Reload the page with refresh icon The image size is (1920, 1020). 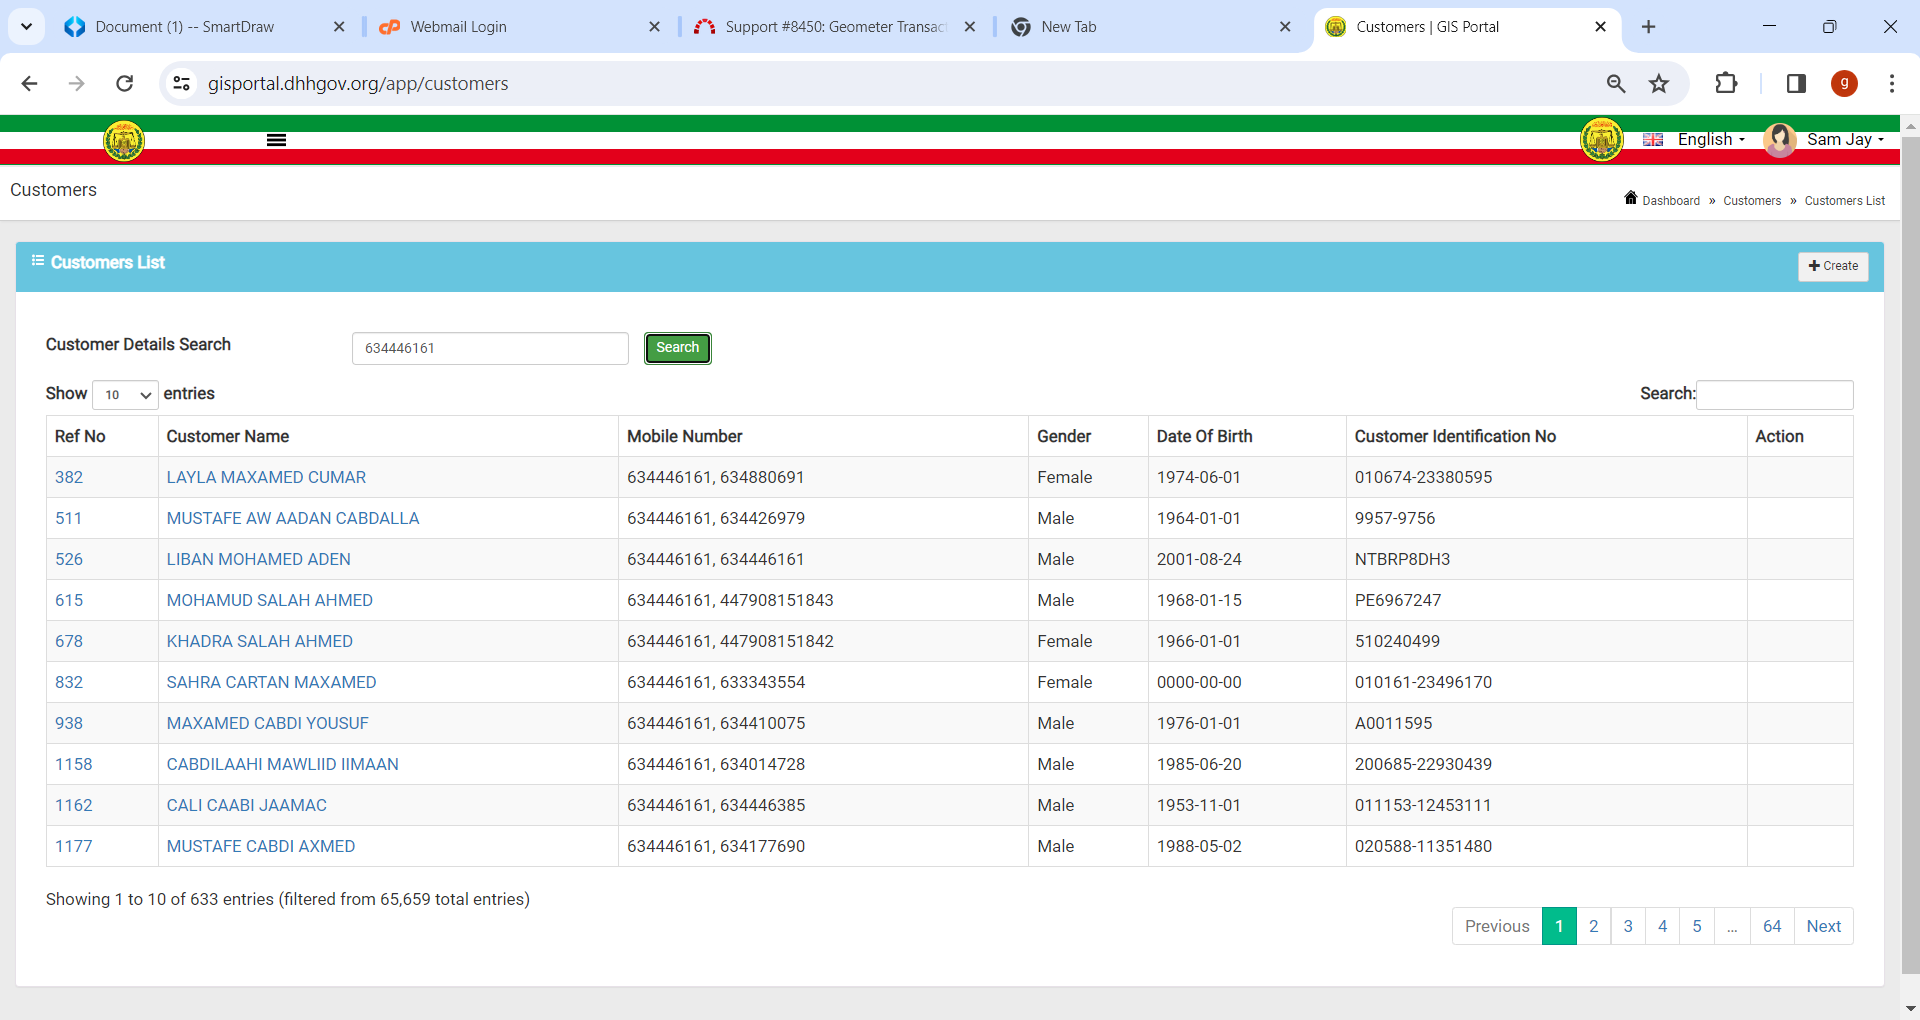pos(124,83)
